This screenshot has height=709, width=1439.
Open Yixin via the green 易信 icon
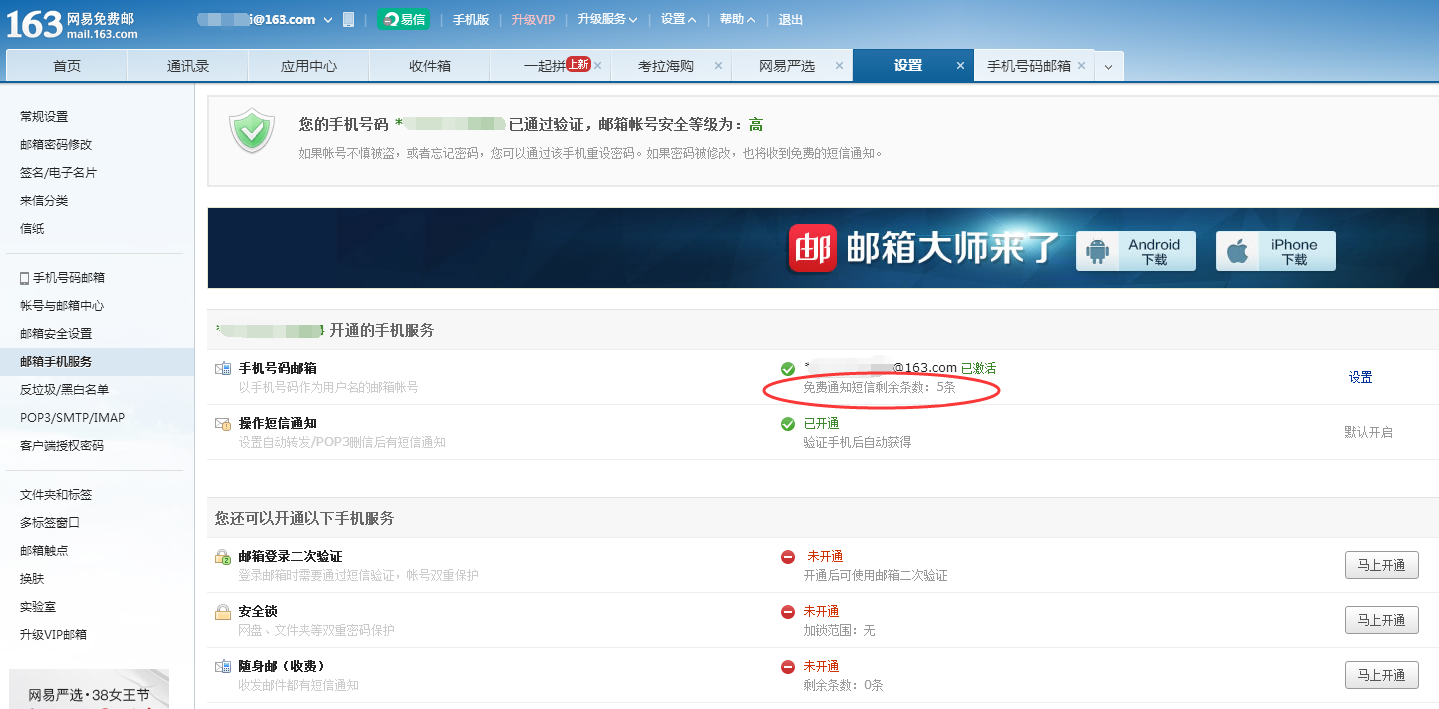tap(403, 18)
